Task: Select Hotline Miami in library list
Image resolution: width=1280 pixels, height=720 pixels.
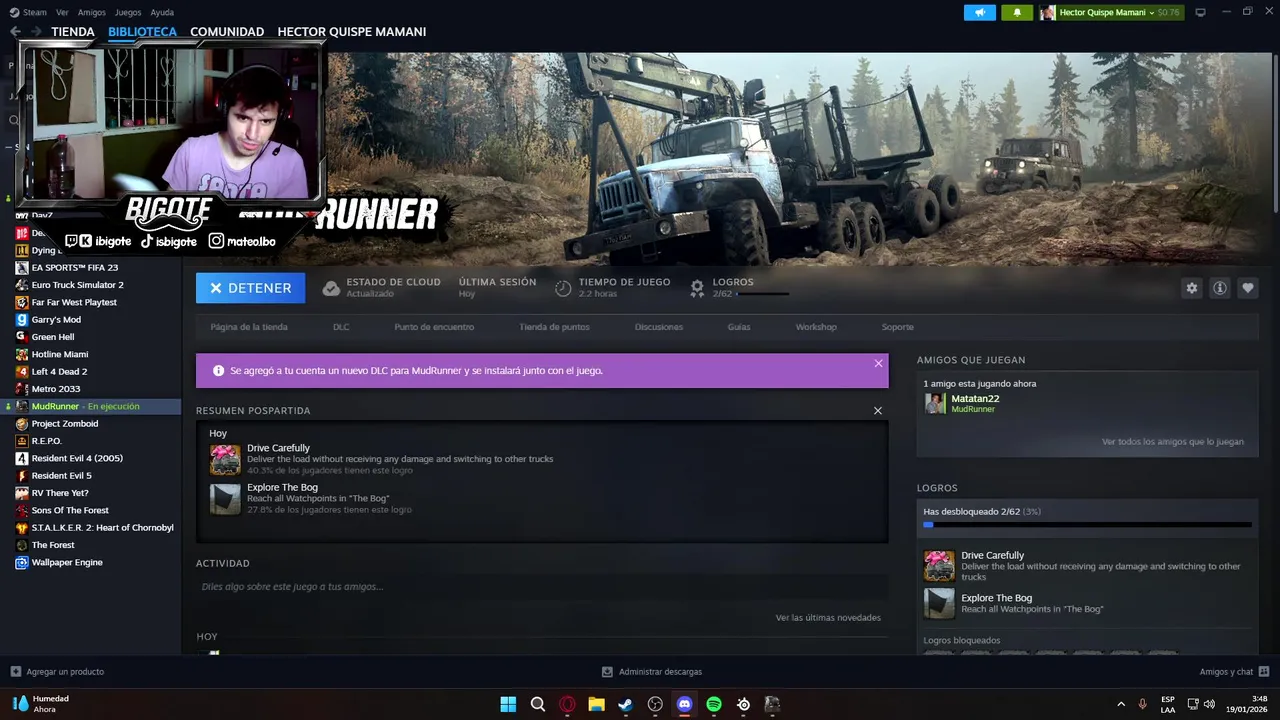Action: click(60, 354)
